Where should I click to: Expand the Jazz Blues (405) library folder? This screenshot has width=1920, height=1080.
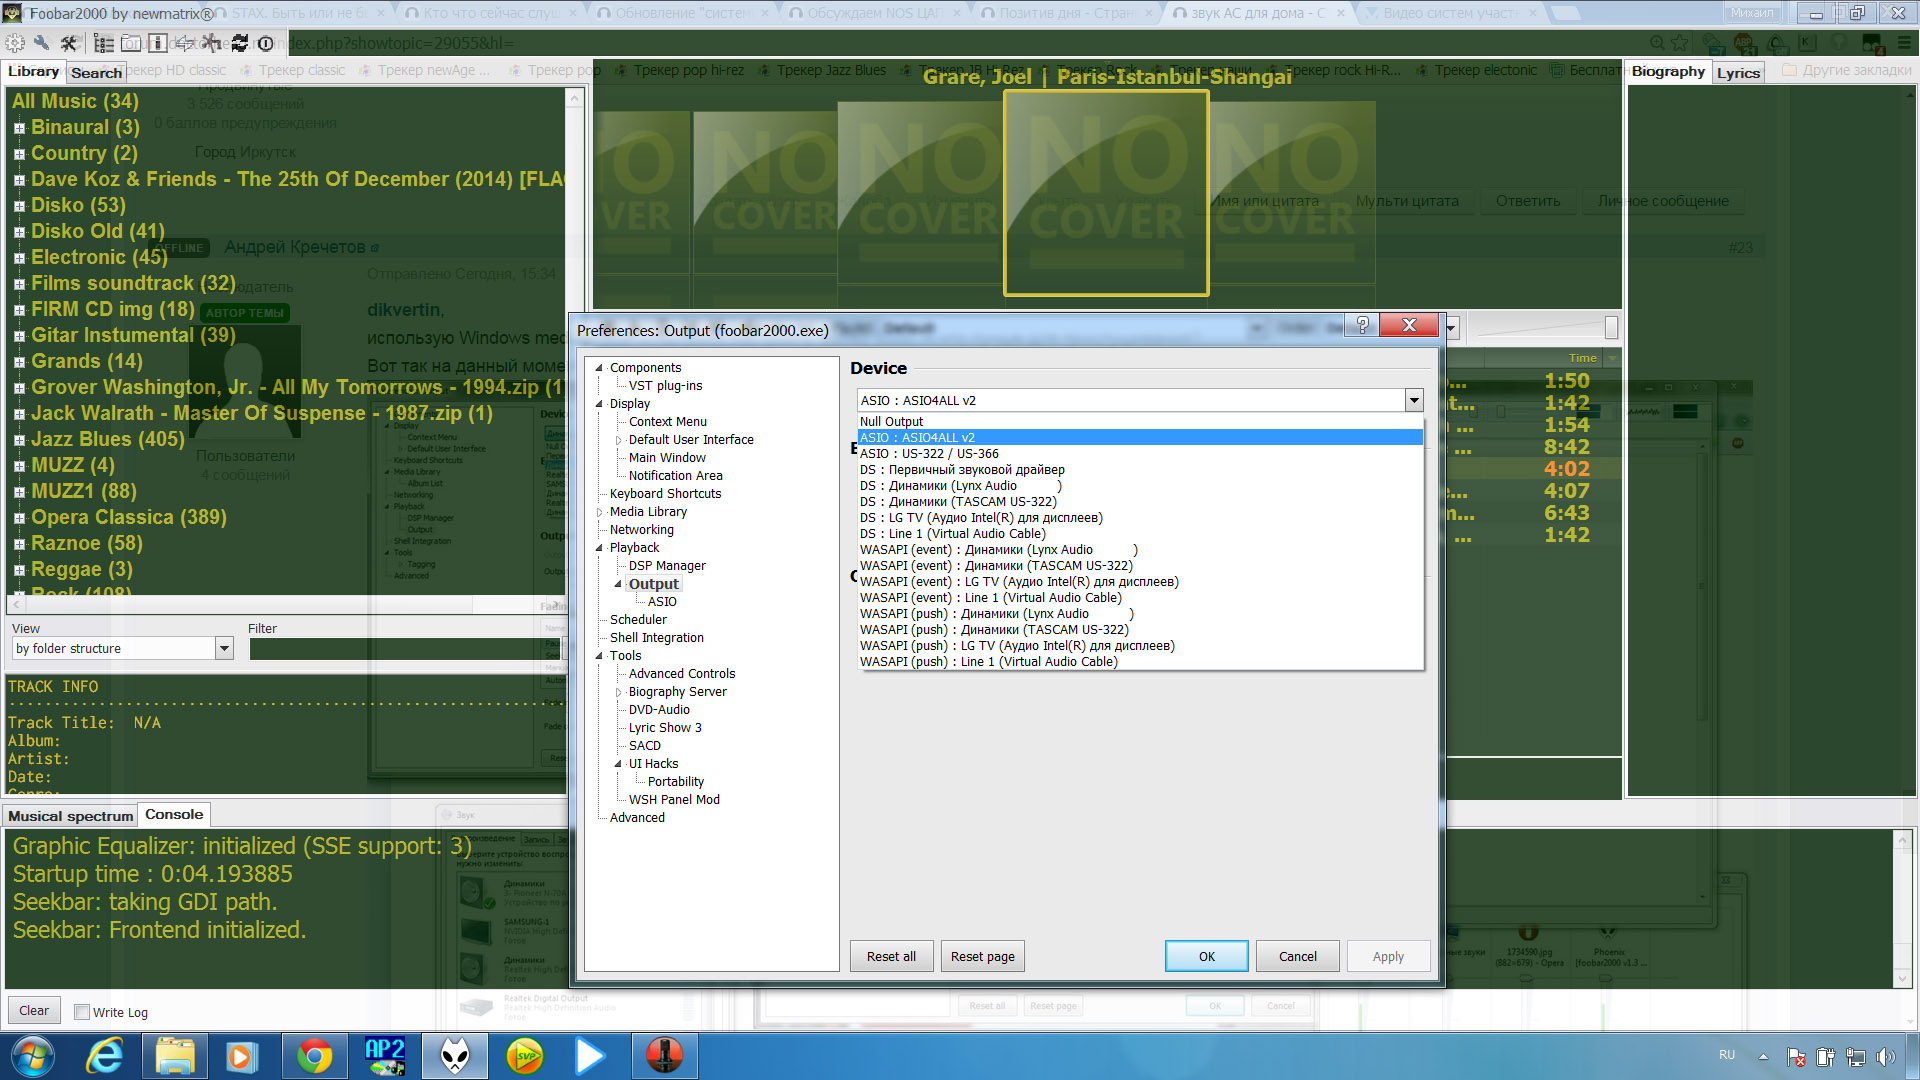[19, 440]
